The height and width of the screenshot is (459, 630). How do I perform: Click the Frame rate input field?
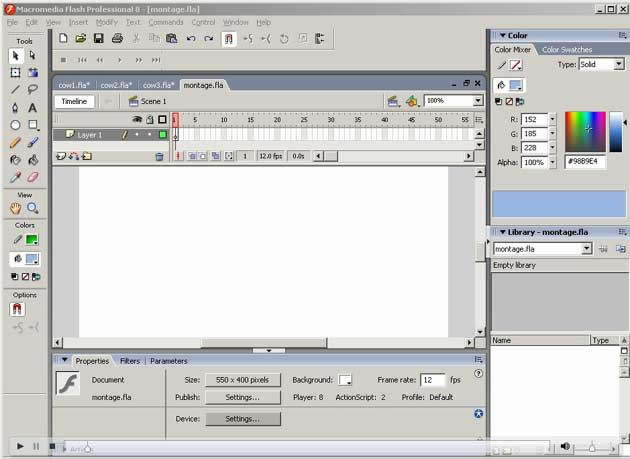(x=433, y=380)
